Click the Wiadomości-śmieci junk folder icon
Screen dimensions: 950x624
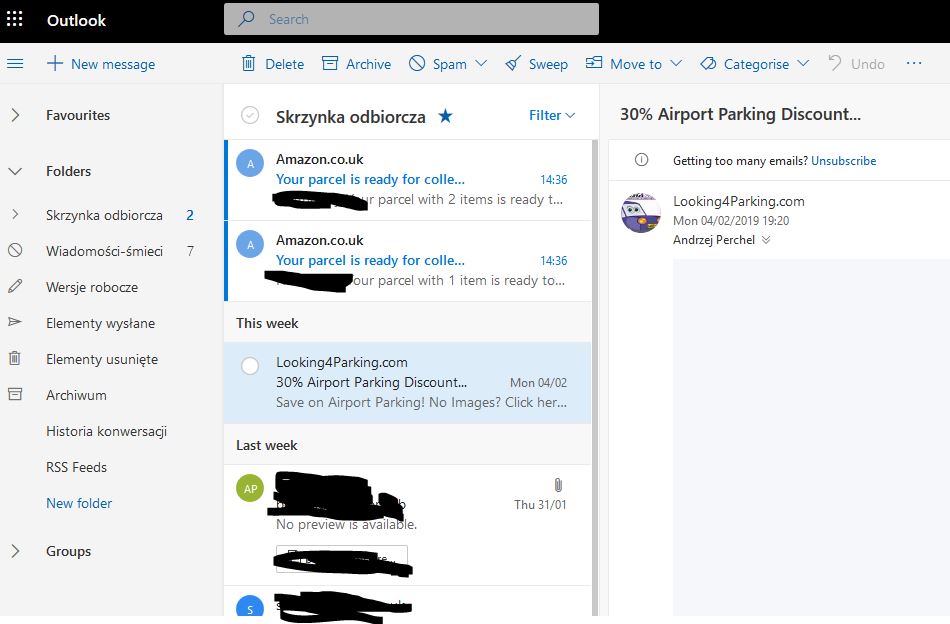[x=15, y=250]
